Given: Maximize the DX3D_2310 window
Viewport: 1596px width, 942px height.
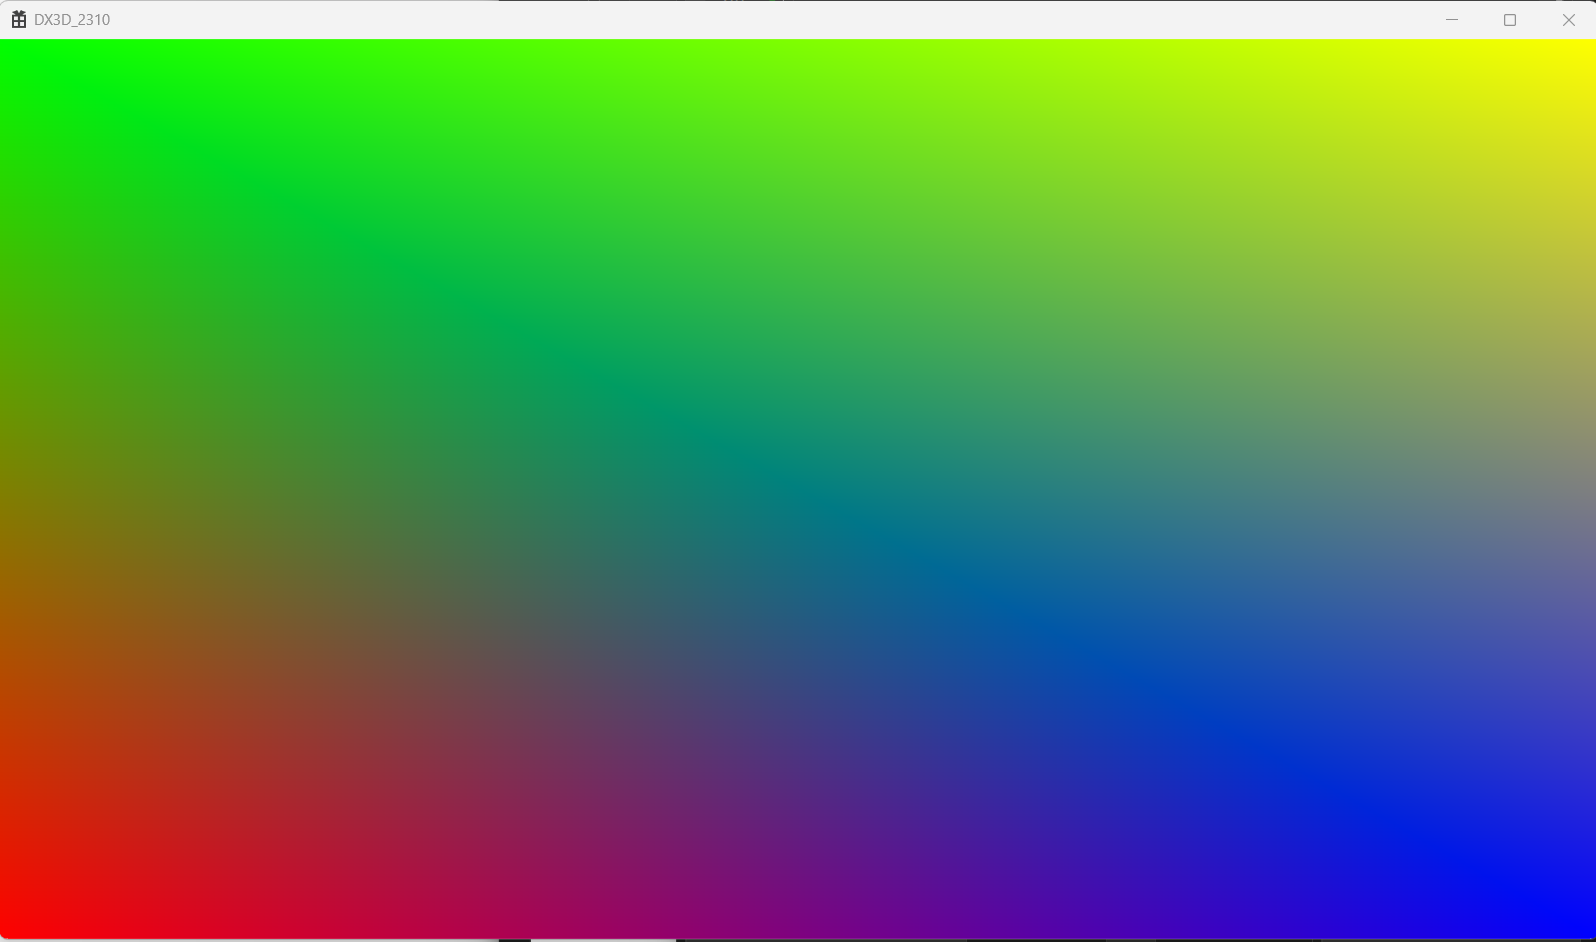Looking at the screenshot, I should click(1510, 20).
